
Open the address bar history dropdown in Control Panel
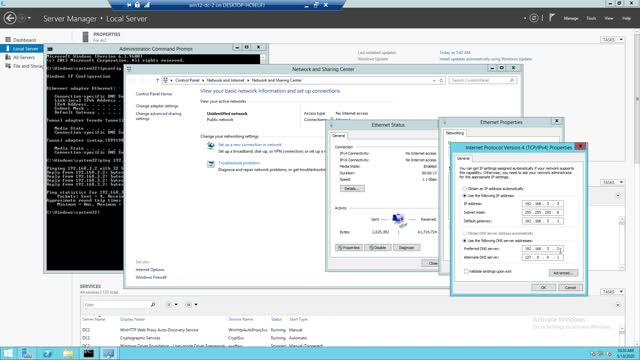[434, 80]
